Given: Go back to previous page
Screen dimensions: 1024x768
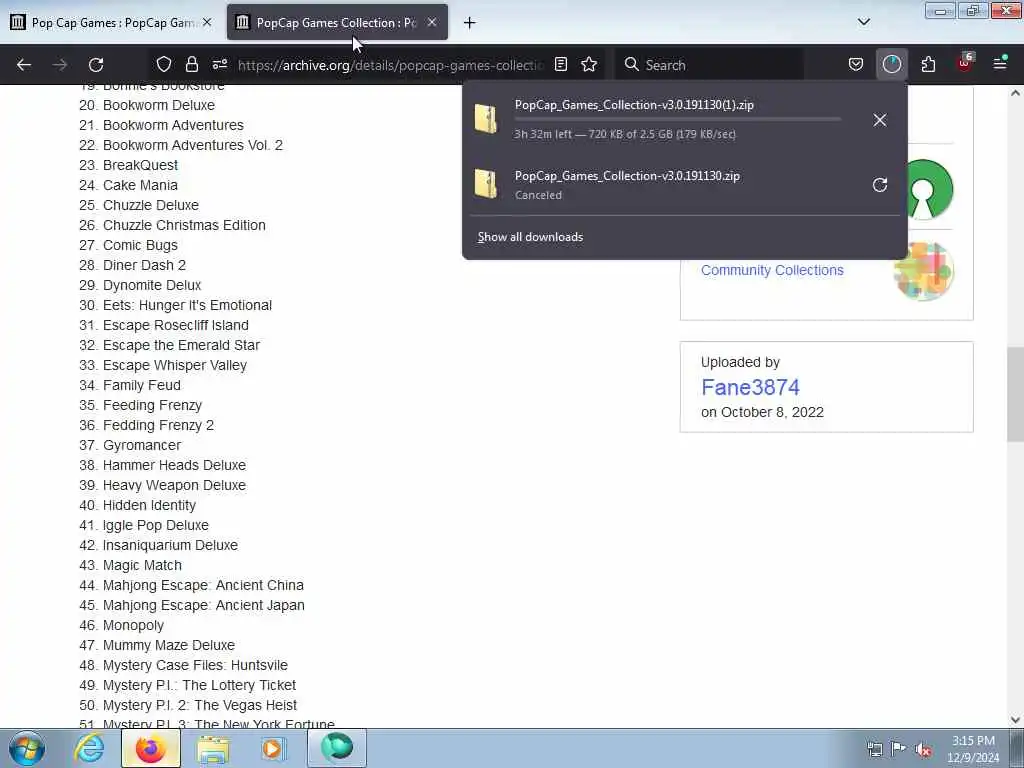Looking at the screenshot, I should [x=24, y=65].
